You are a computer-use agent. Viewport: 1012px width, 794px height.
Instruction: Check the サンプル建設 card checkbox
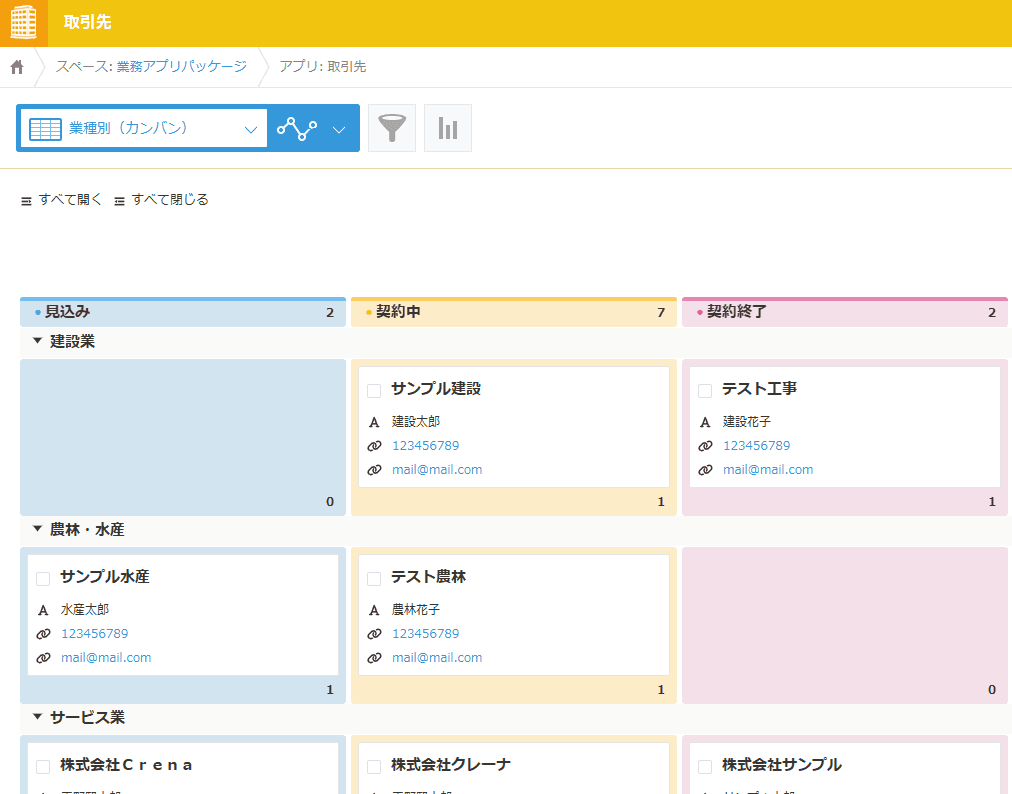374,391
